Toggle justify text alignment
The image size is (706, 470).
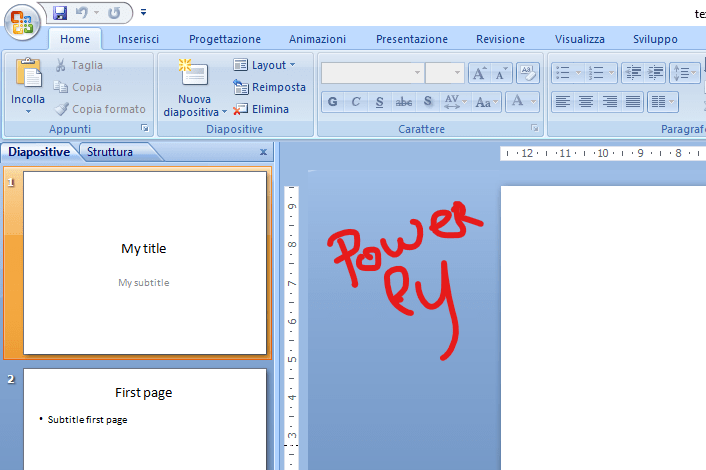point(633,102)
